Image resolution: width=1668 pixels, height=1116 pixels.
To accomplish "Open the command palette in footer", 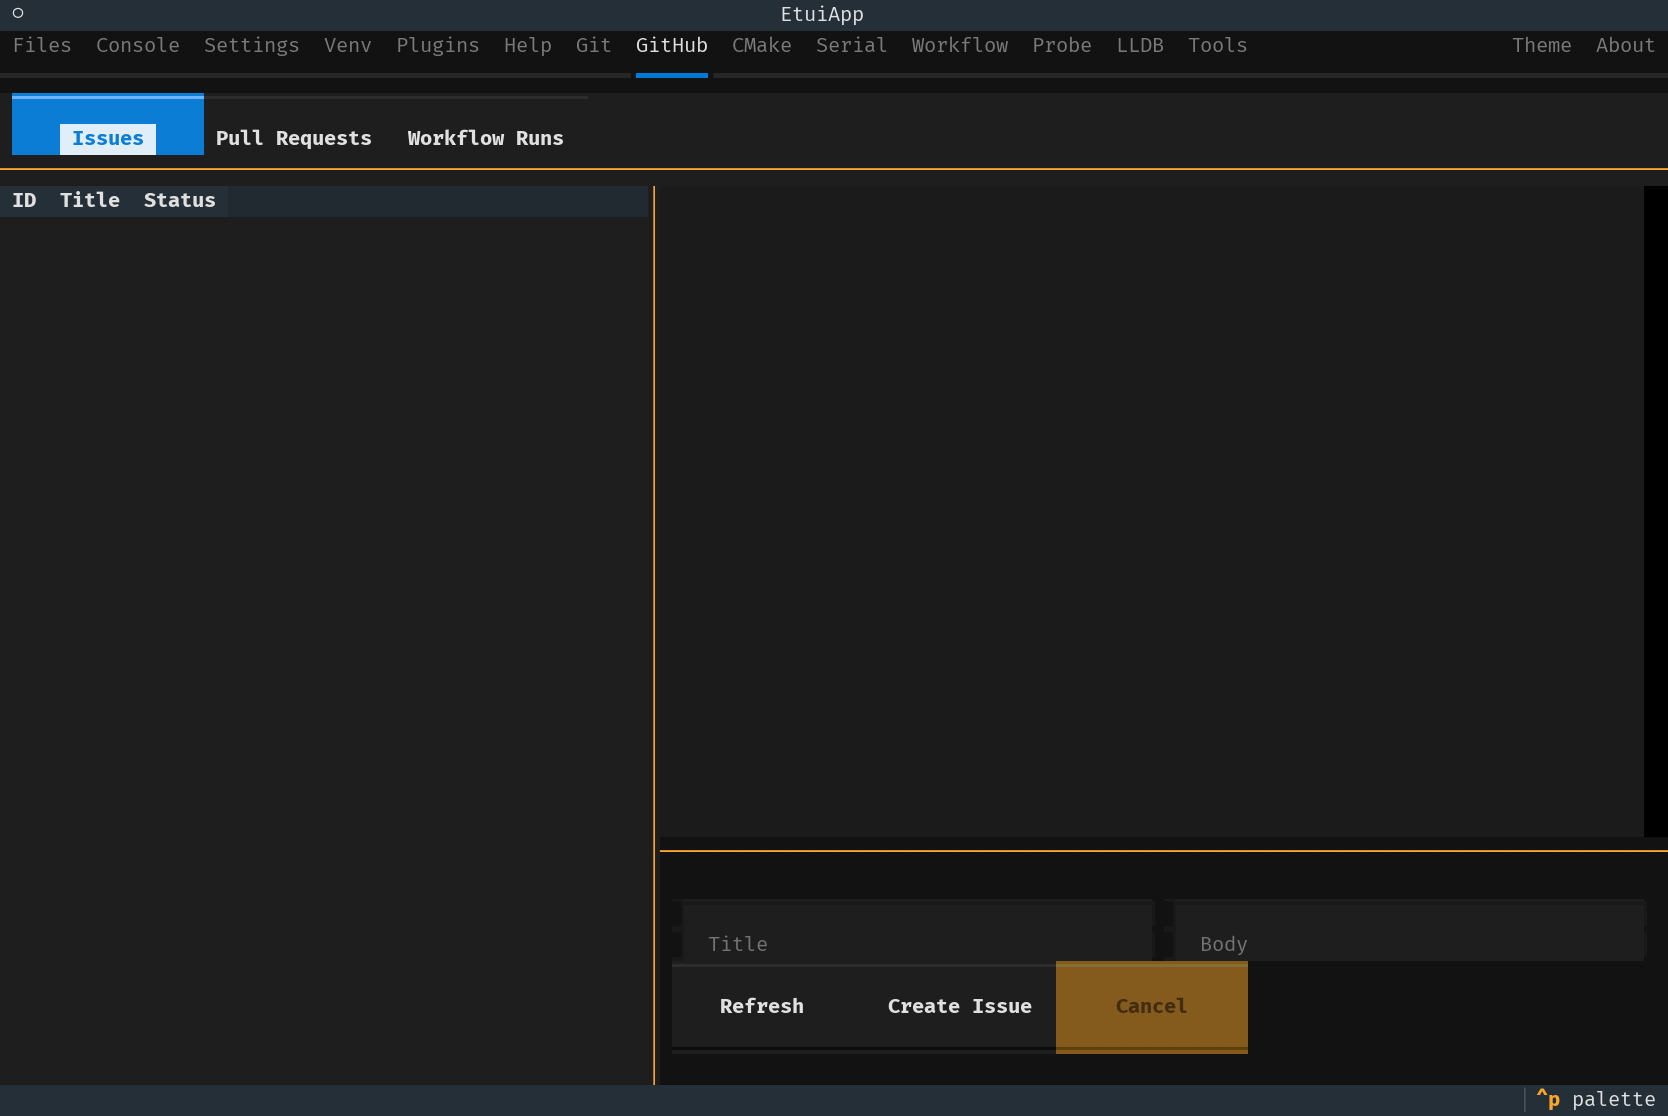I will coord(1596,1100).
